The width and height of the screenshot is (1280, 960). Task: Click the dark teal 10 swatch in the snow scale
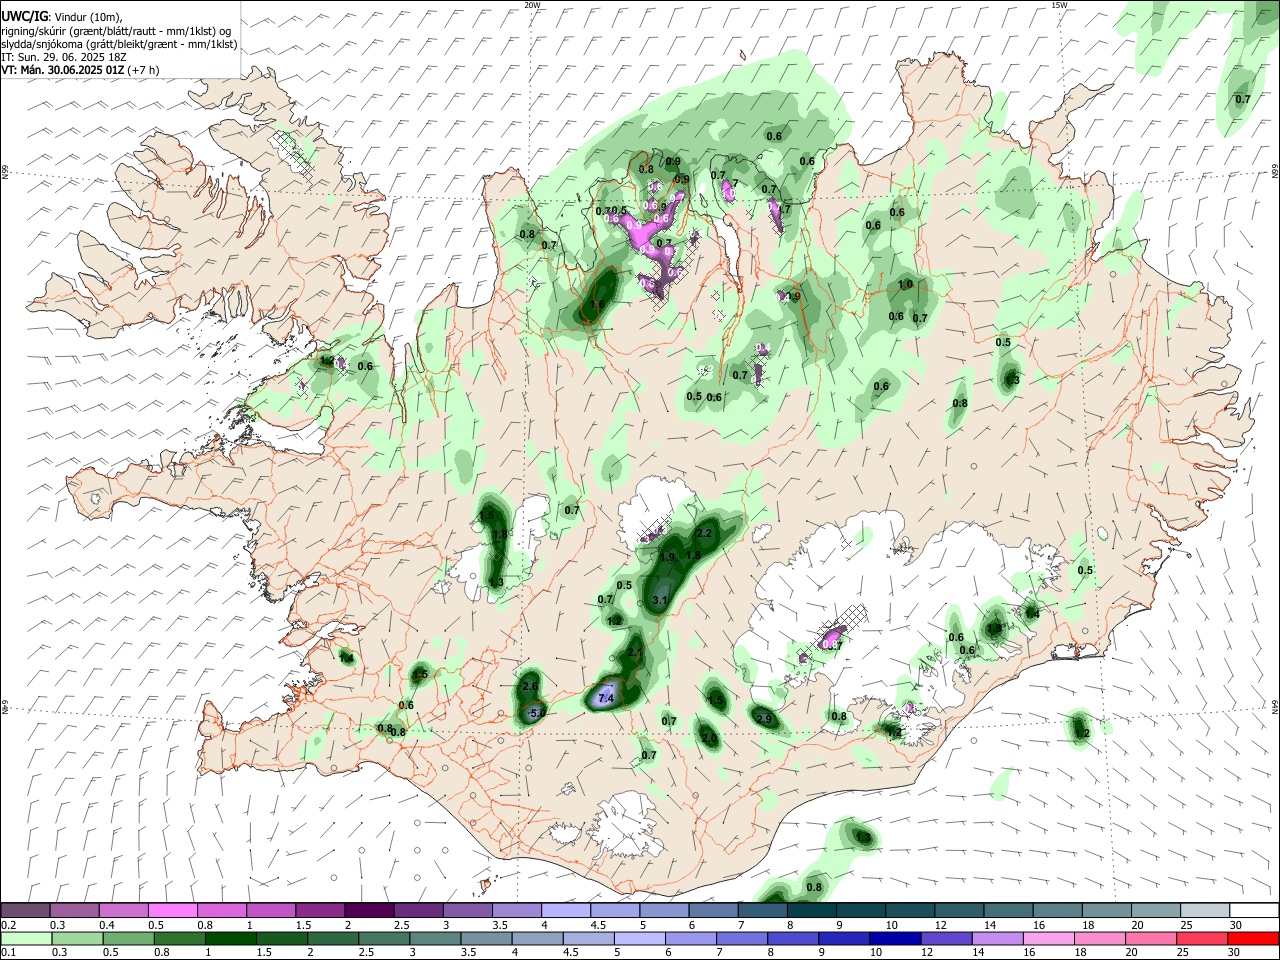click(x=910, y=910)
